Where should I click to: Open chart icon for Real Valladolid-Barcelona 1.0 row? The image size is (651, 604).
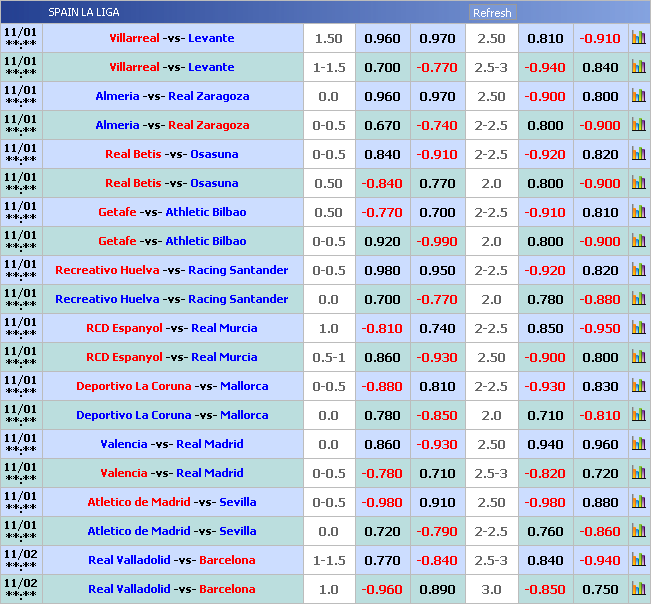pos(638,589)
